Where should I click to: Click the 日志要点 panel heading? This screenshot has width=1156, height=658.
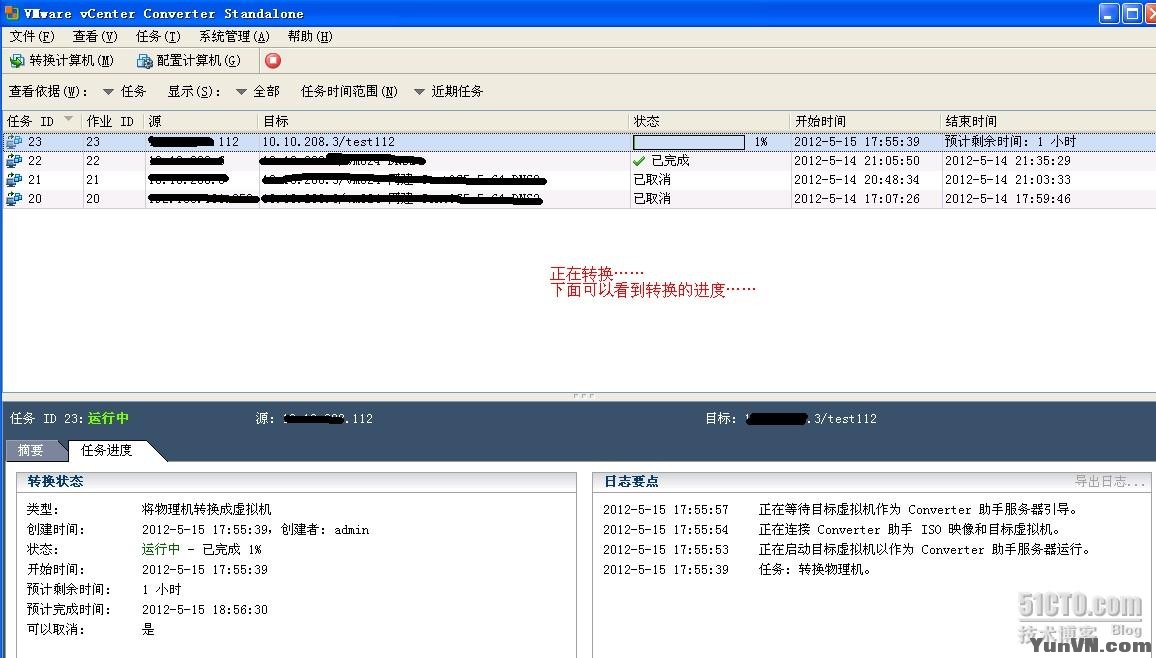coord(631,482)
